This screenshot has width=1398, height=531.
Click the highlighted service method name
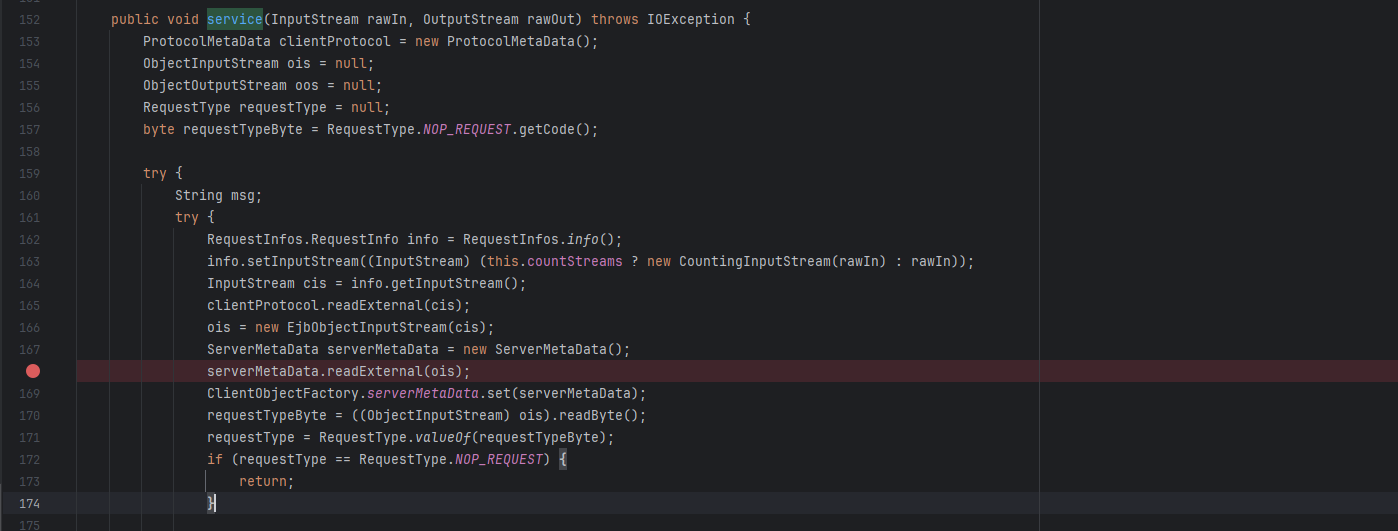(235, 20)
